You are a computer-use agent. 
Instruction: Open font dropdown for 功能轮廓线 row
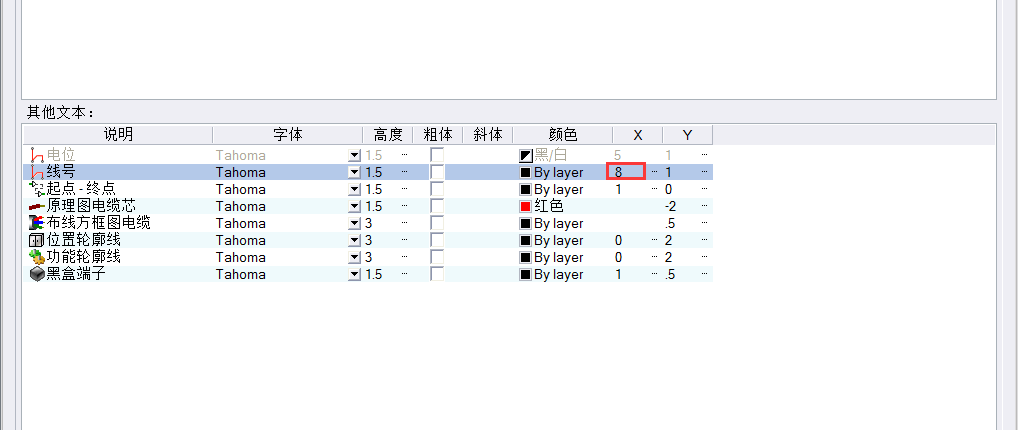tap(354, 257)
